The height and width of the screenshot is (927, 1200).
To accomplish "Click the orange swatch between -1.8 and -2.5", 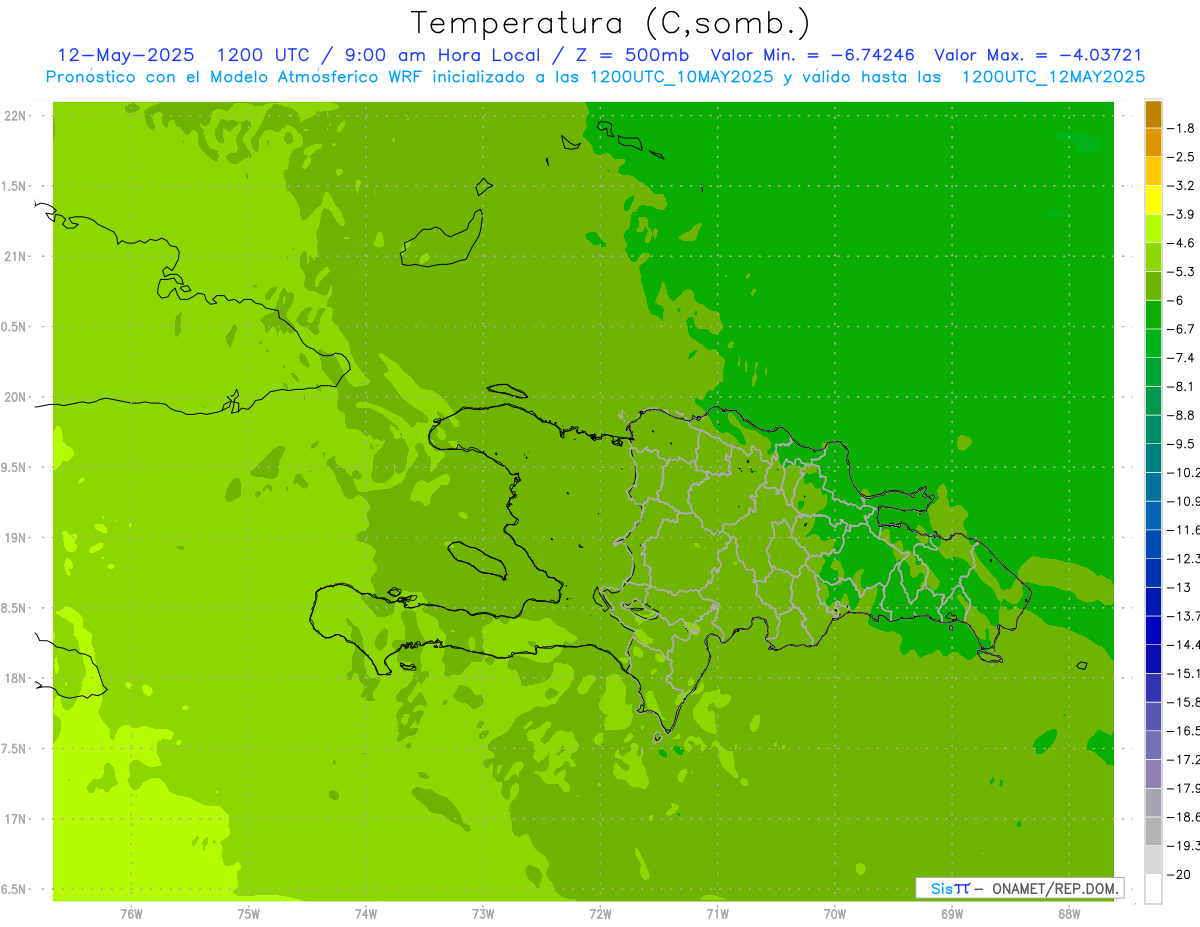I will tap(1153, 142).
